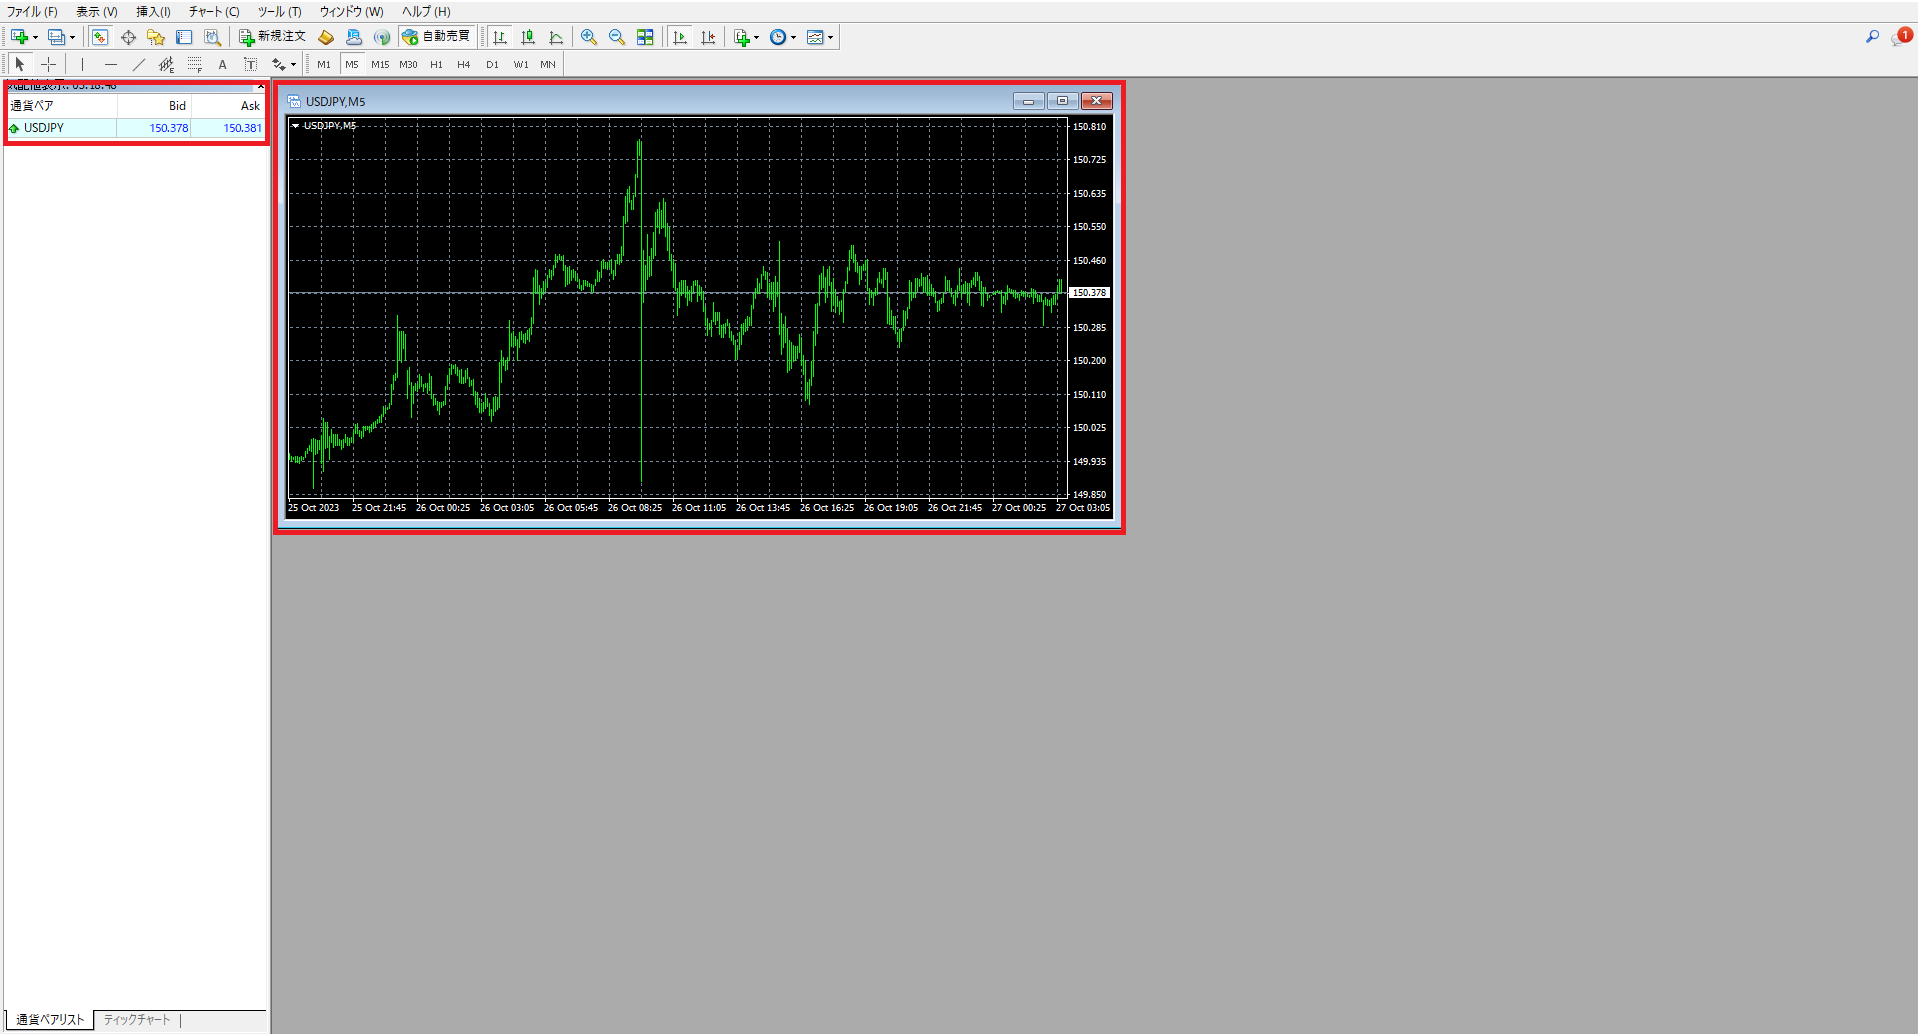Select the crosshair tool
Screen dimensions: 1918x1034
click(48, 64)
